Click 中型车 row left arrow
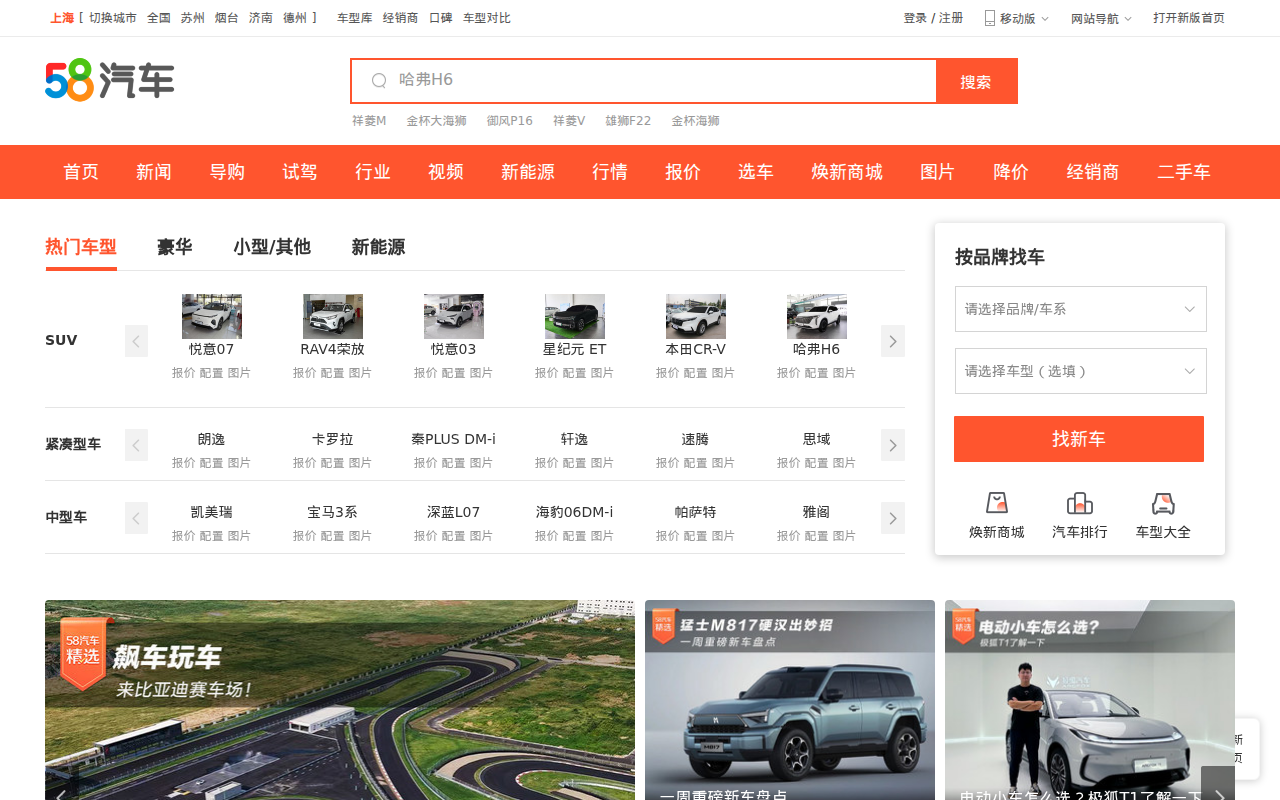This screenshot has height=800, width=1280. coord(136,518)
